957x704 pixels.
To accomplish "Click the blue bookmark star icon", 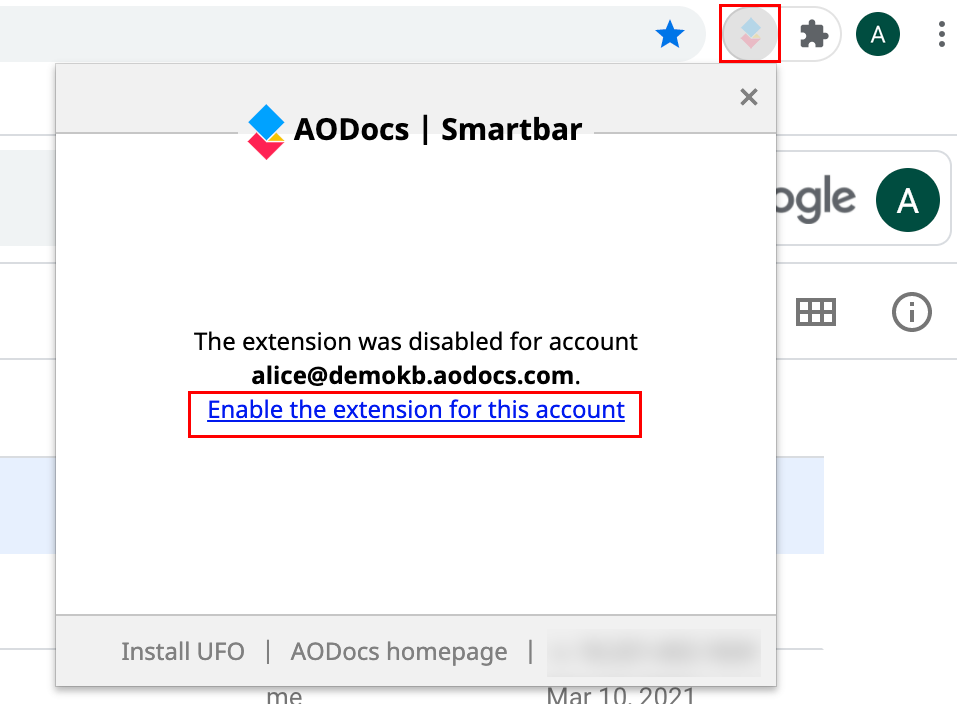I will [670, 34].
